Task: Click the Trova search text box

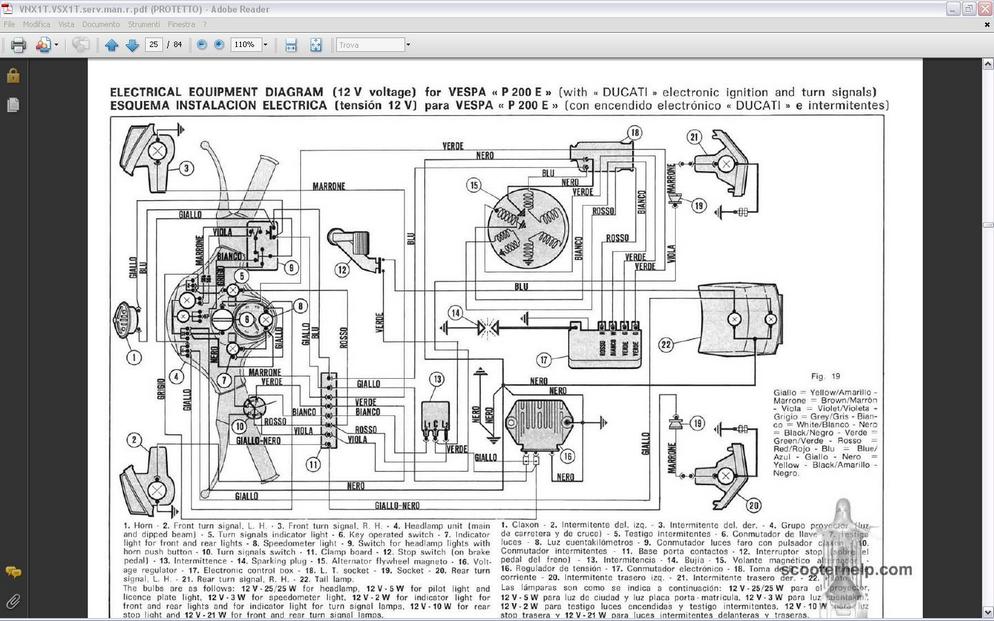Action: tap(367, 45)
